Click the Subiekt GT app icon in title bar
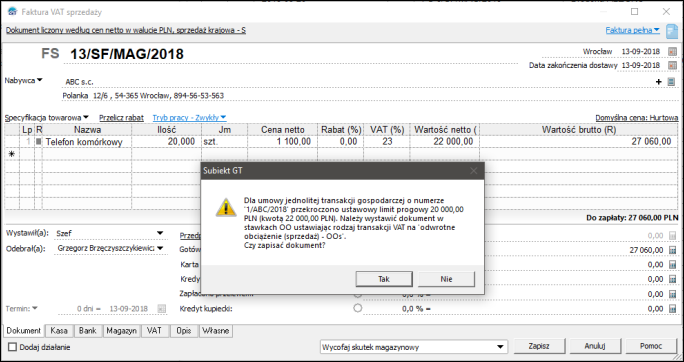Screen dimensions: 684x362 [13, 12]
